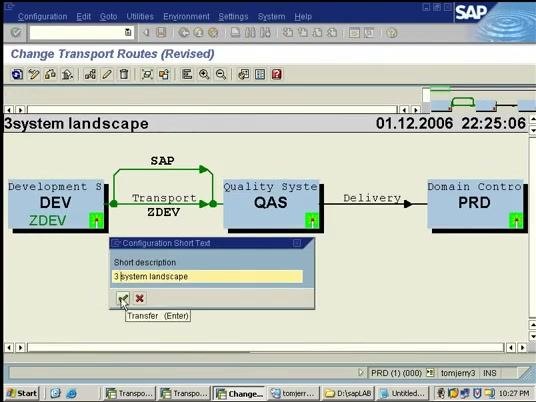
Task: Click the Find binoculars icon
Action: point(250,33)
